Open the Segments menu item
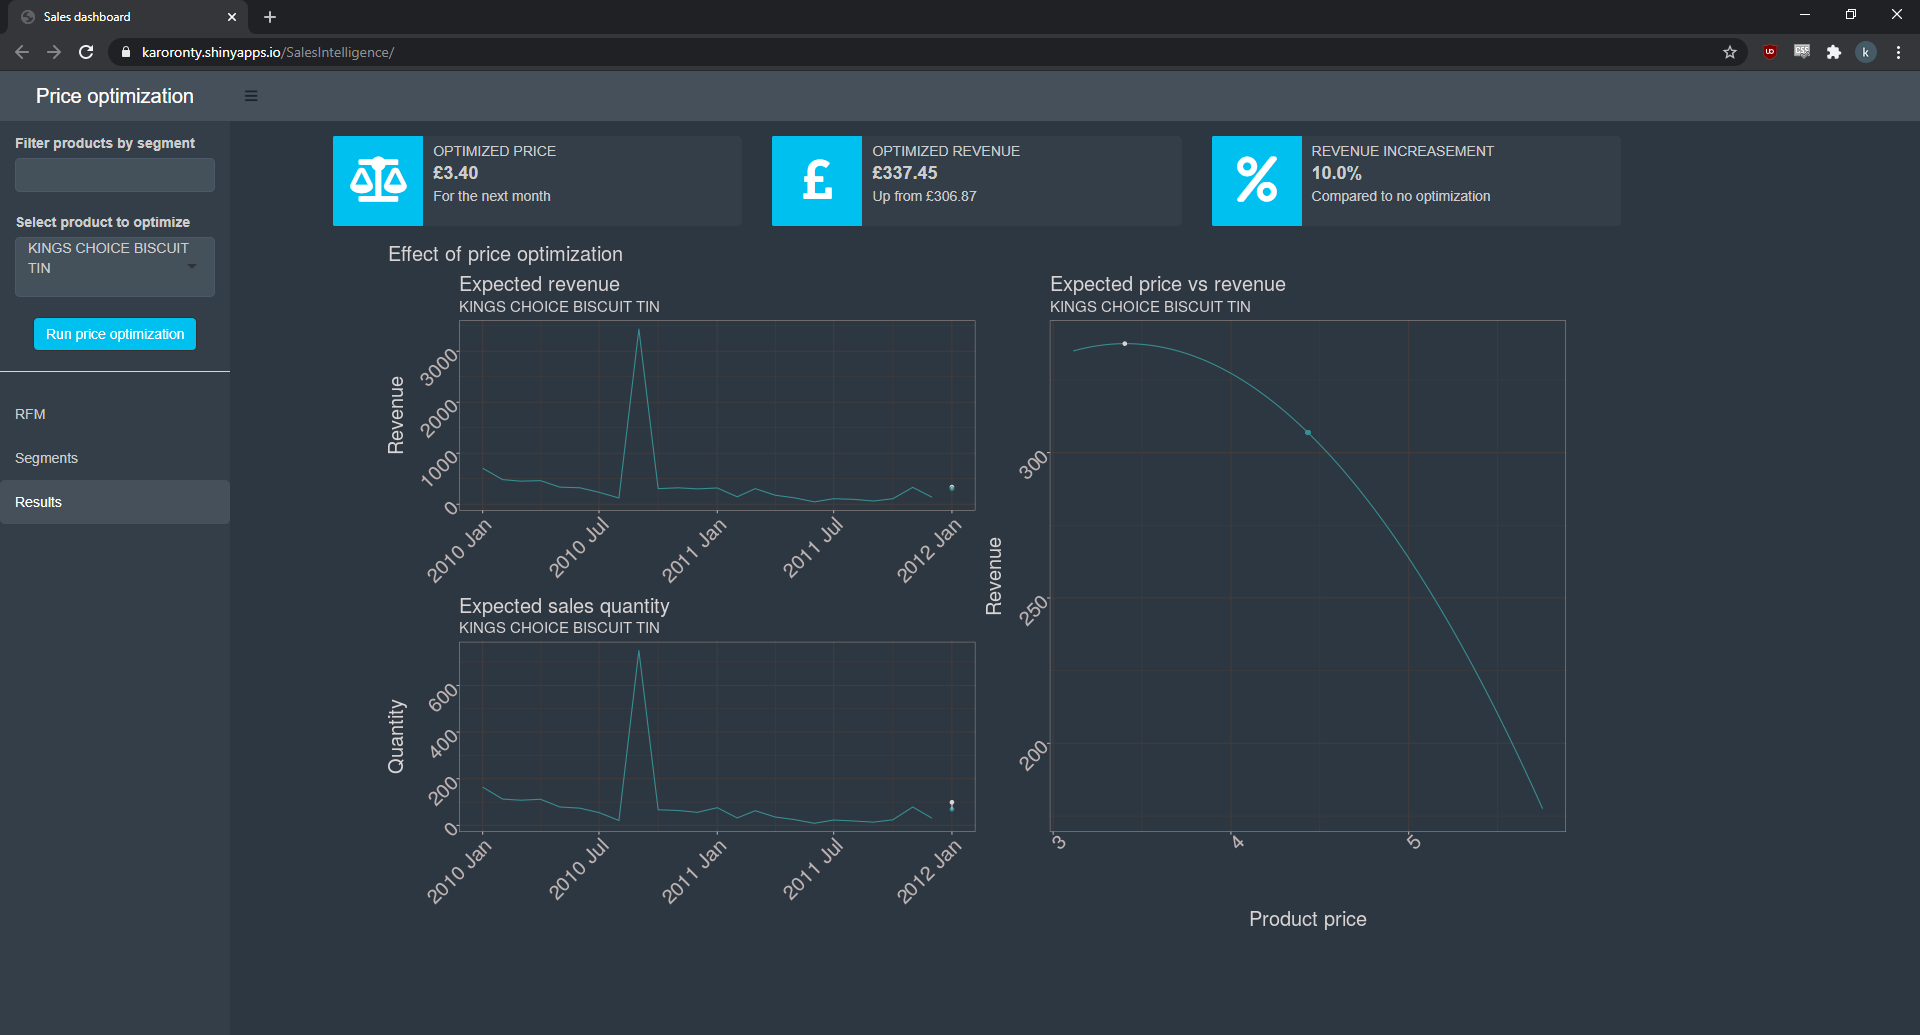The height and width of the screenshot is (1035, 1920). click(115, 458)
